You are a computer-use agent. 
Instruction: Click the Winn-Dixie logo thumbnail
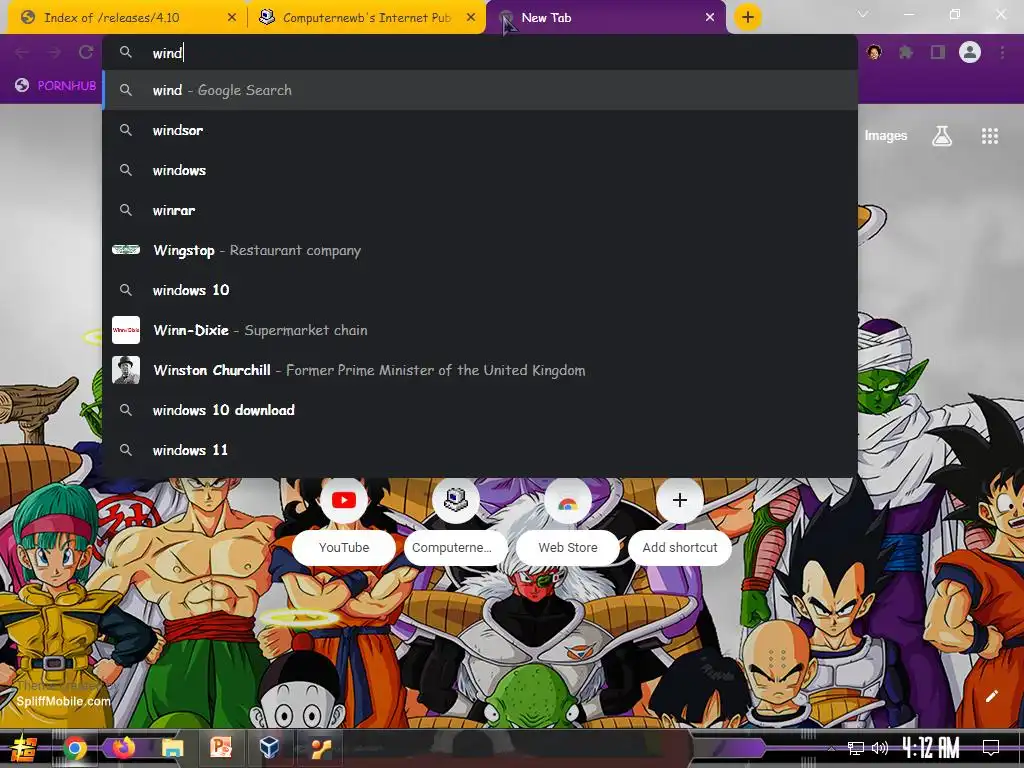point(126,330)
